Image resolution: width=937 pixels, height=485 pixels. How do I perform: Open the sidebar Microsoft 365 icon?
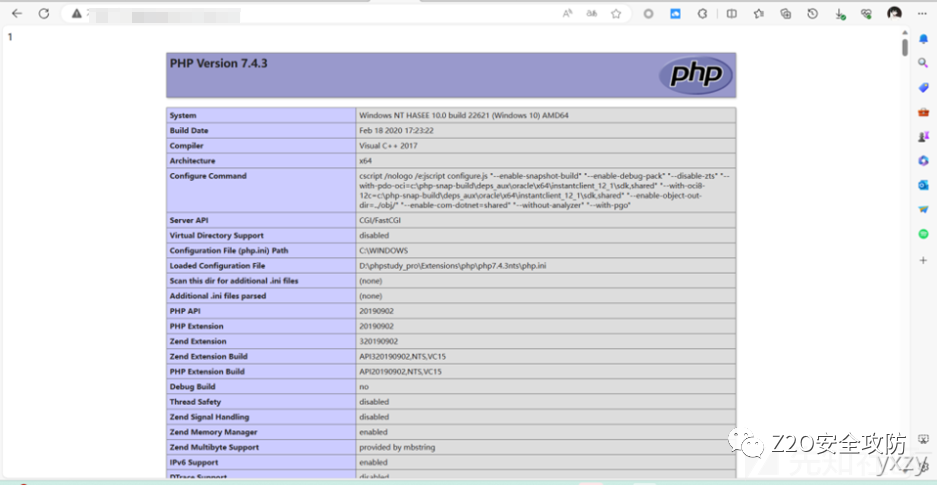pos(923,161)
